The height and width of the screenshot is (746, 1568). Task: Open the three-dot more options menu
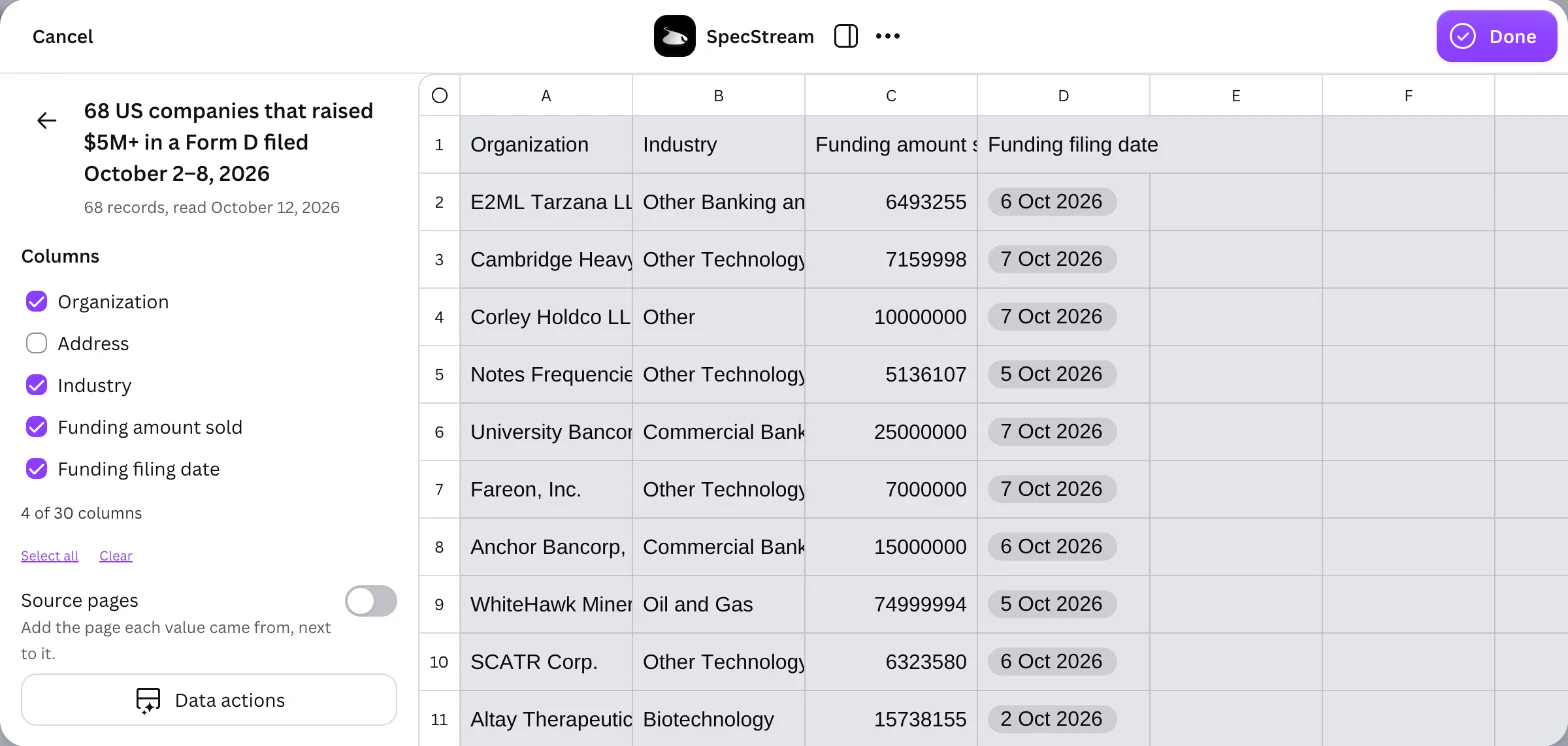(x=888, y=36)
